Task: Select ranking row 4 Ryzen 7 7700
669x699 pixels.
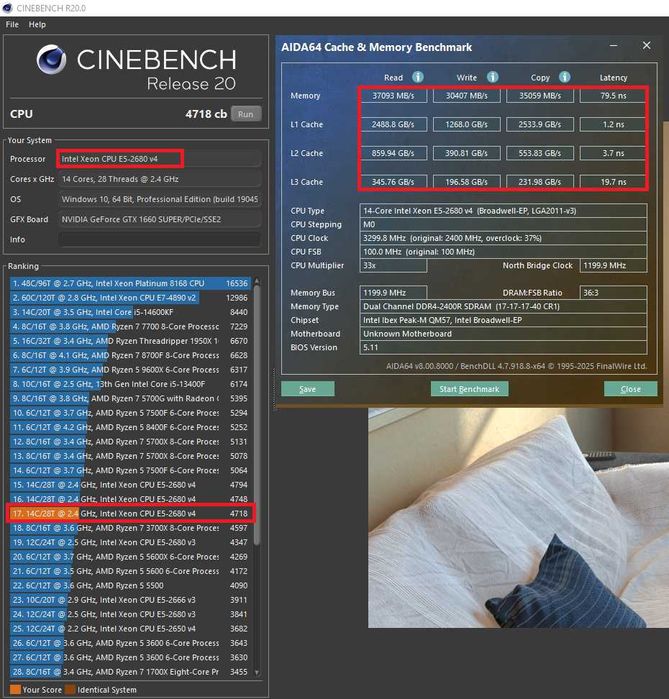Action: click(130, 327)
